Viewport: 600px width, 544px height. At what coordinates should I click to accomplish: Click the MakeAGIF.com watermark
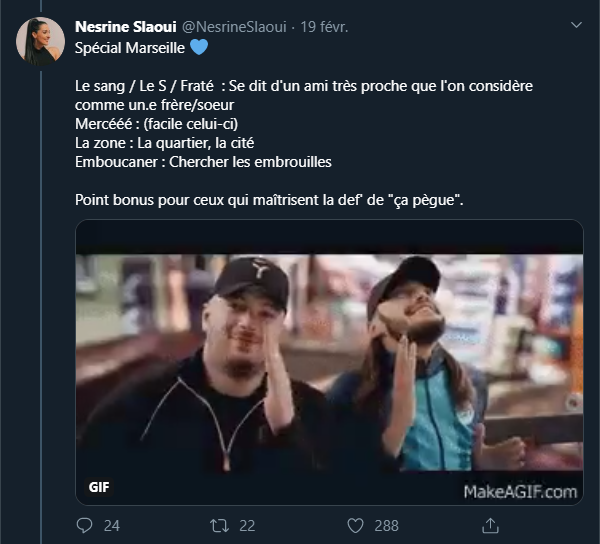coord(520,491)
